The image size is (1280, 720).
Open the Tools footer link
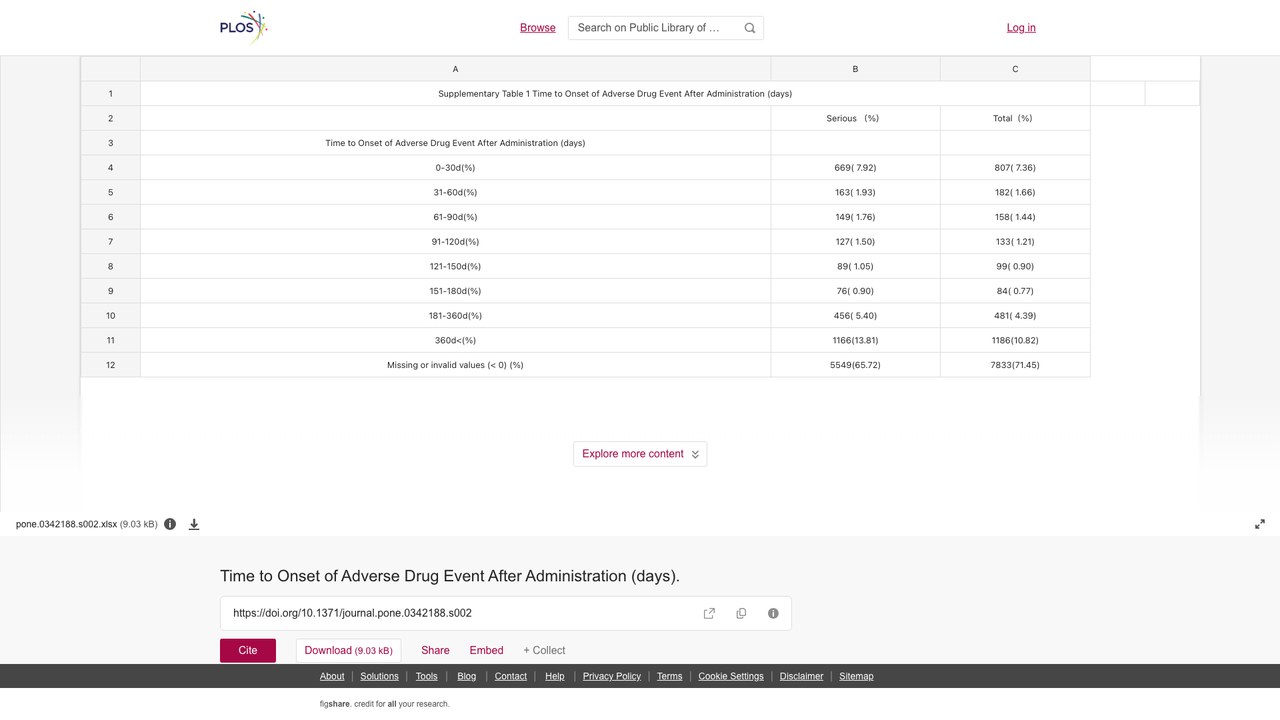click(x=427, y=676)
